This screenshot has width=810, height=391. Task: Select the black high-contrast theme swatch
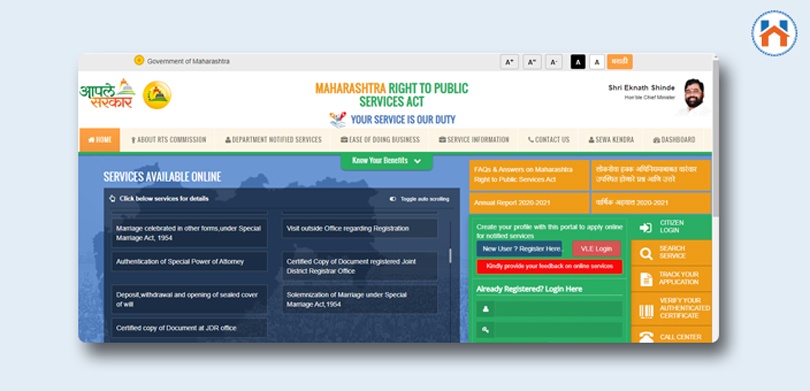click(578, 62)
